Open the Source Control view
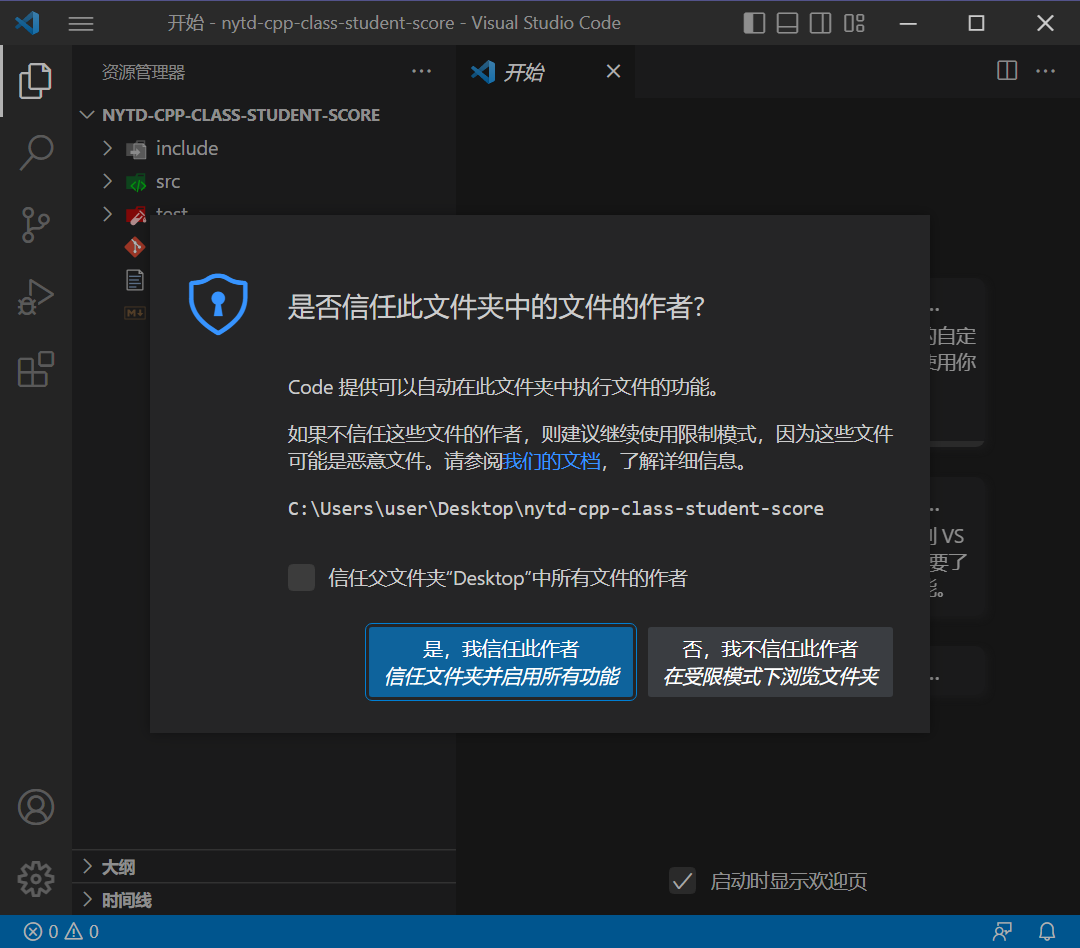The image size is (1080, 948). (36, 225)
